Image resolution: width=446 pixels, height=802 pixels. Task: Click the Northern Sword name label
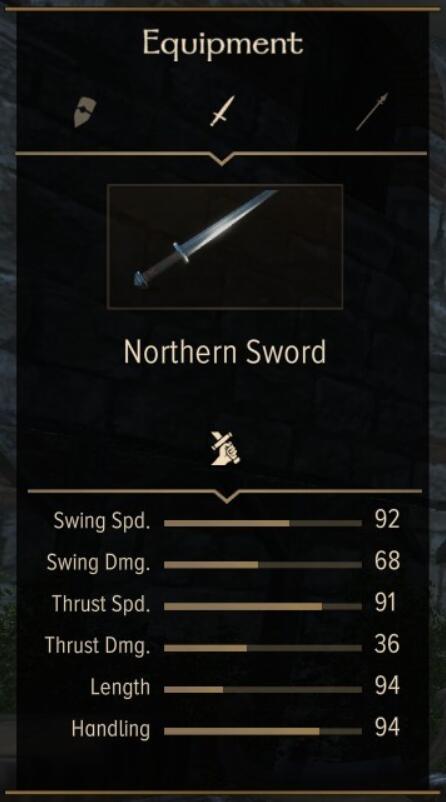pyautogui.click(x=225, y=352)
